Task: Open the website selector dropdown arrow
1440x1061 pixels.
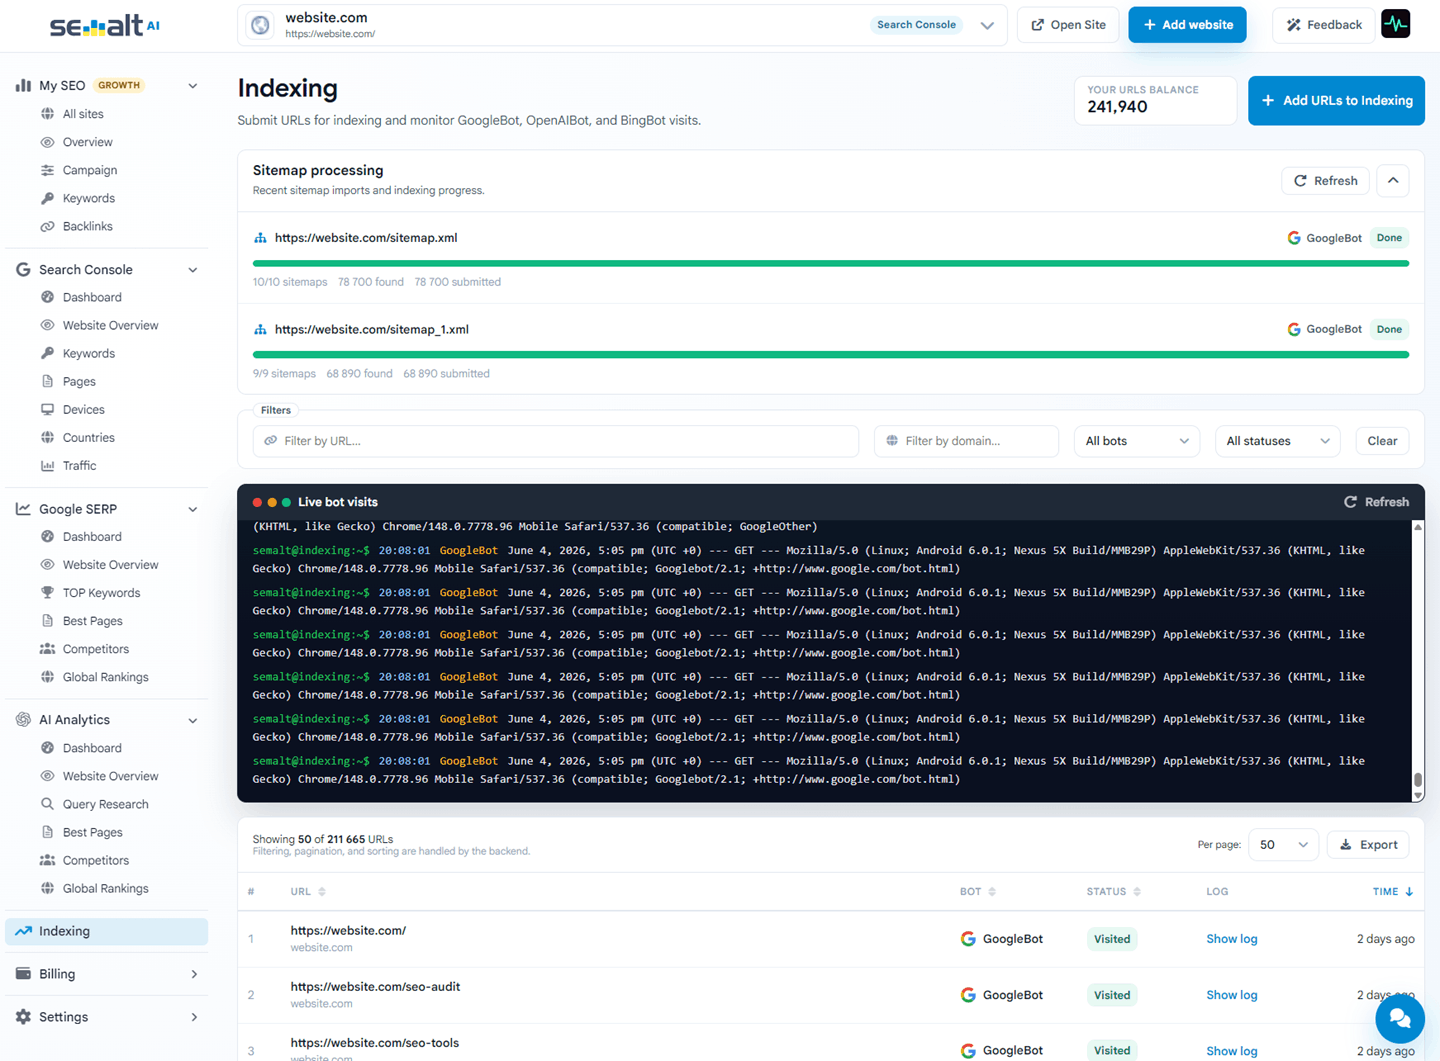Action: pyautogui.click(x=987, y=26)
